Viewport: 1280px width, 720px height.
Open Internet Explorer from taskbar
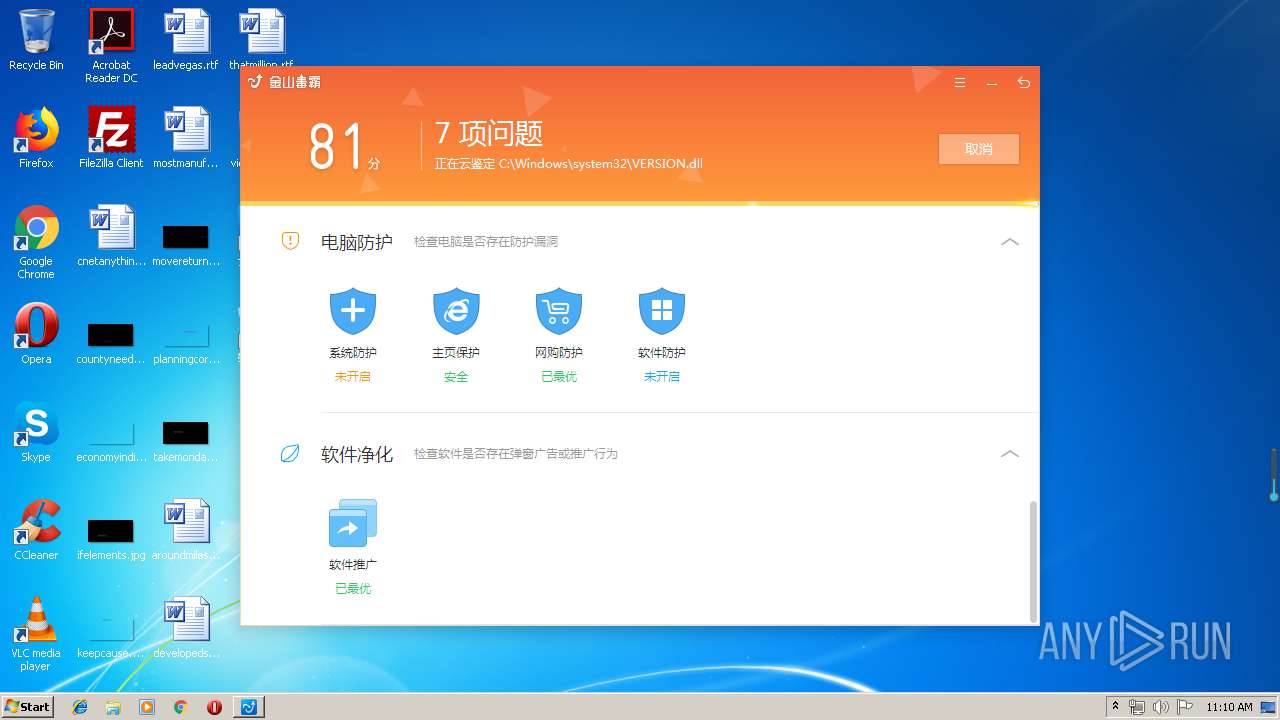click(x=80, y=707)
